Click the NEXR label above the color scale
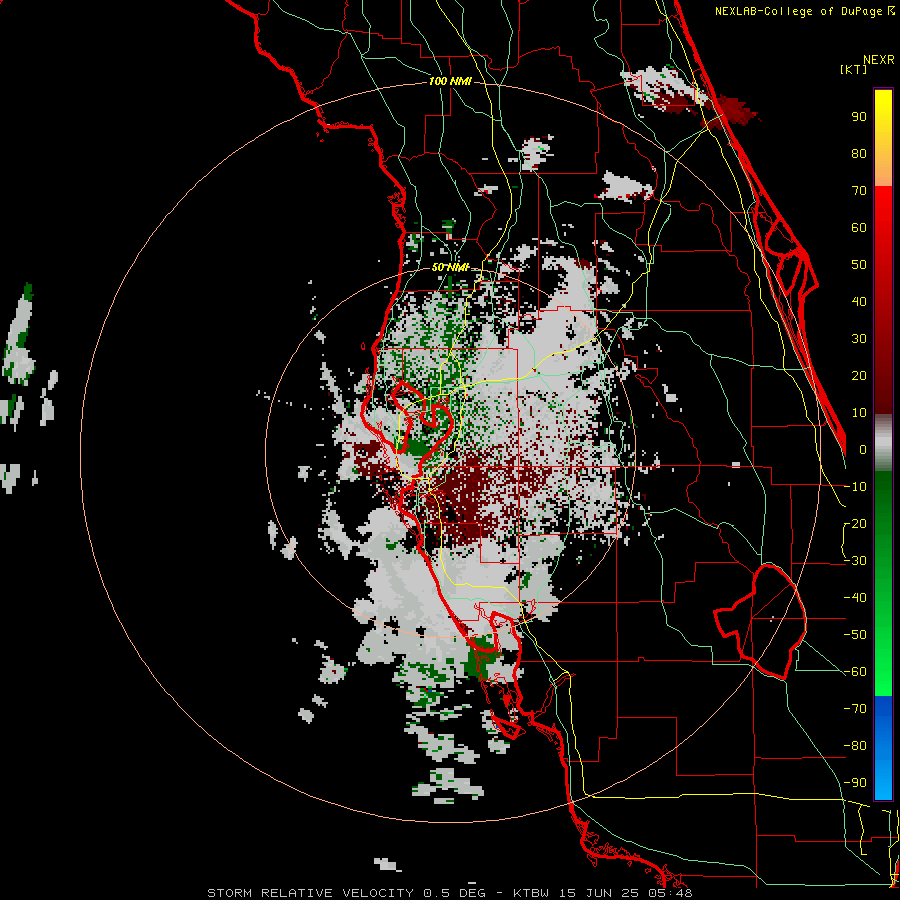 click(x=879, y=60)
